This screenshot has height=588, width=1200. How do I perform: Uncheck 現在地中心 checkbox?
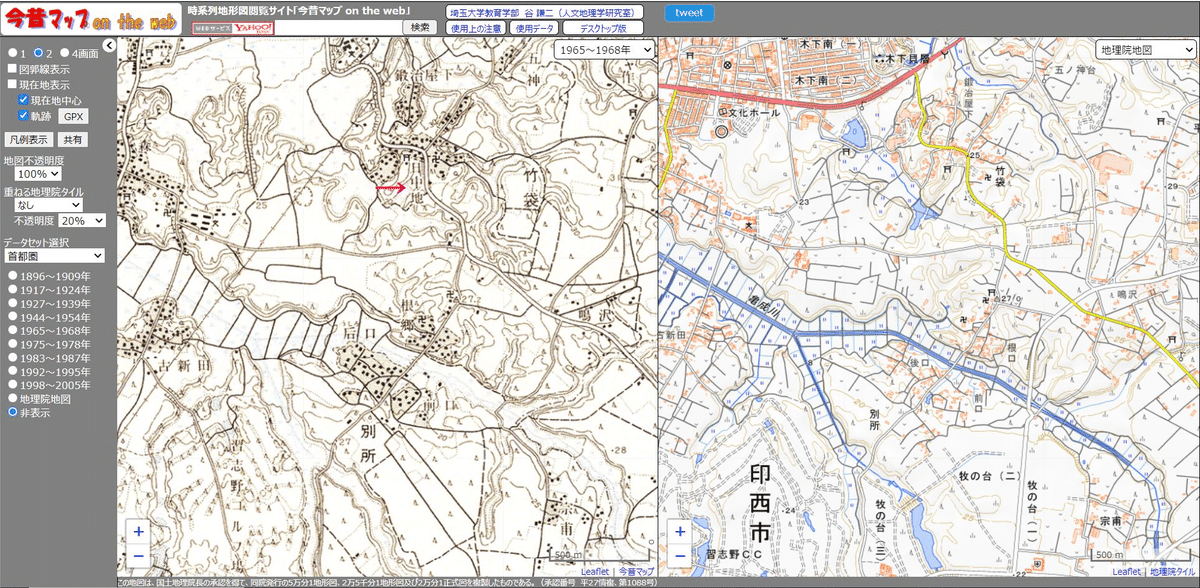23,100
